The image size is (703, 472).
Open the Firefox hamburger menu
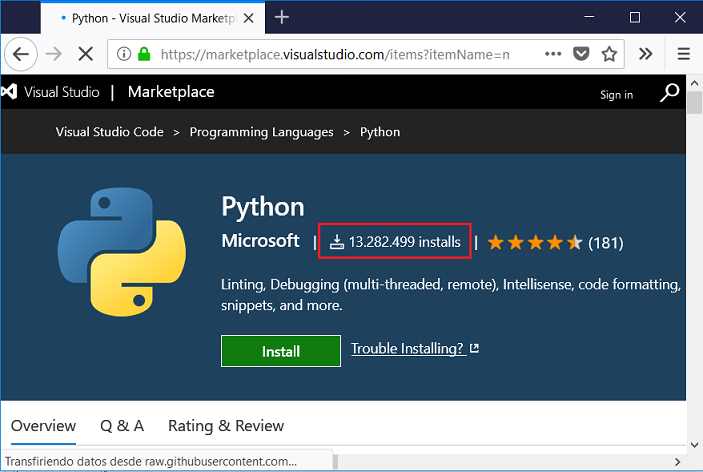click(683, 54)
